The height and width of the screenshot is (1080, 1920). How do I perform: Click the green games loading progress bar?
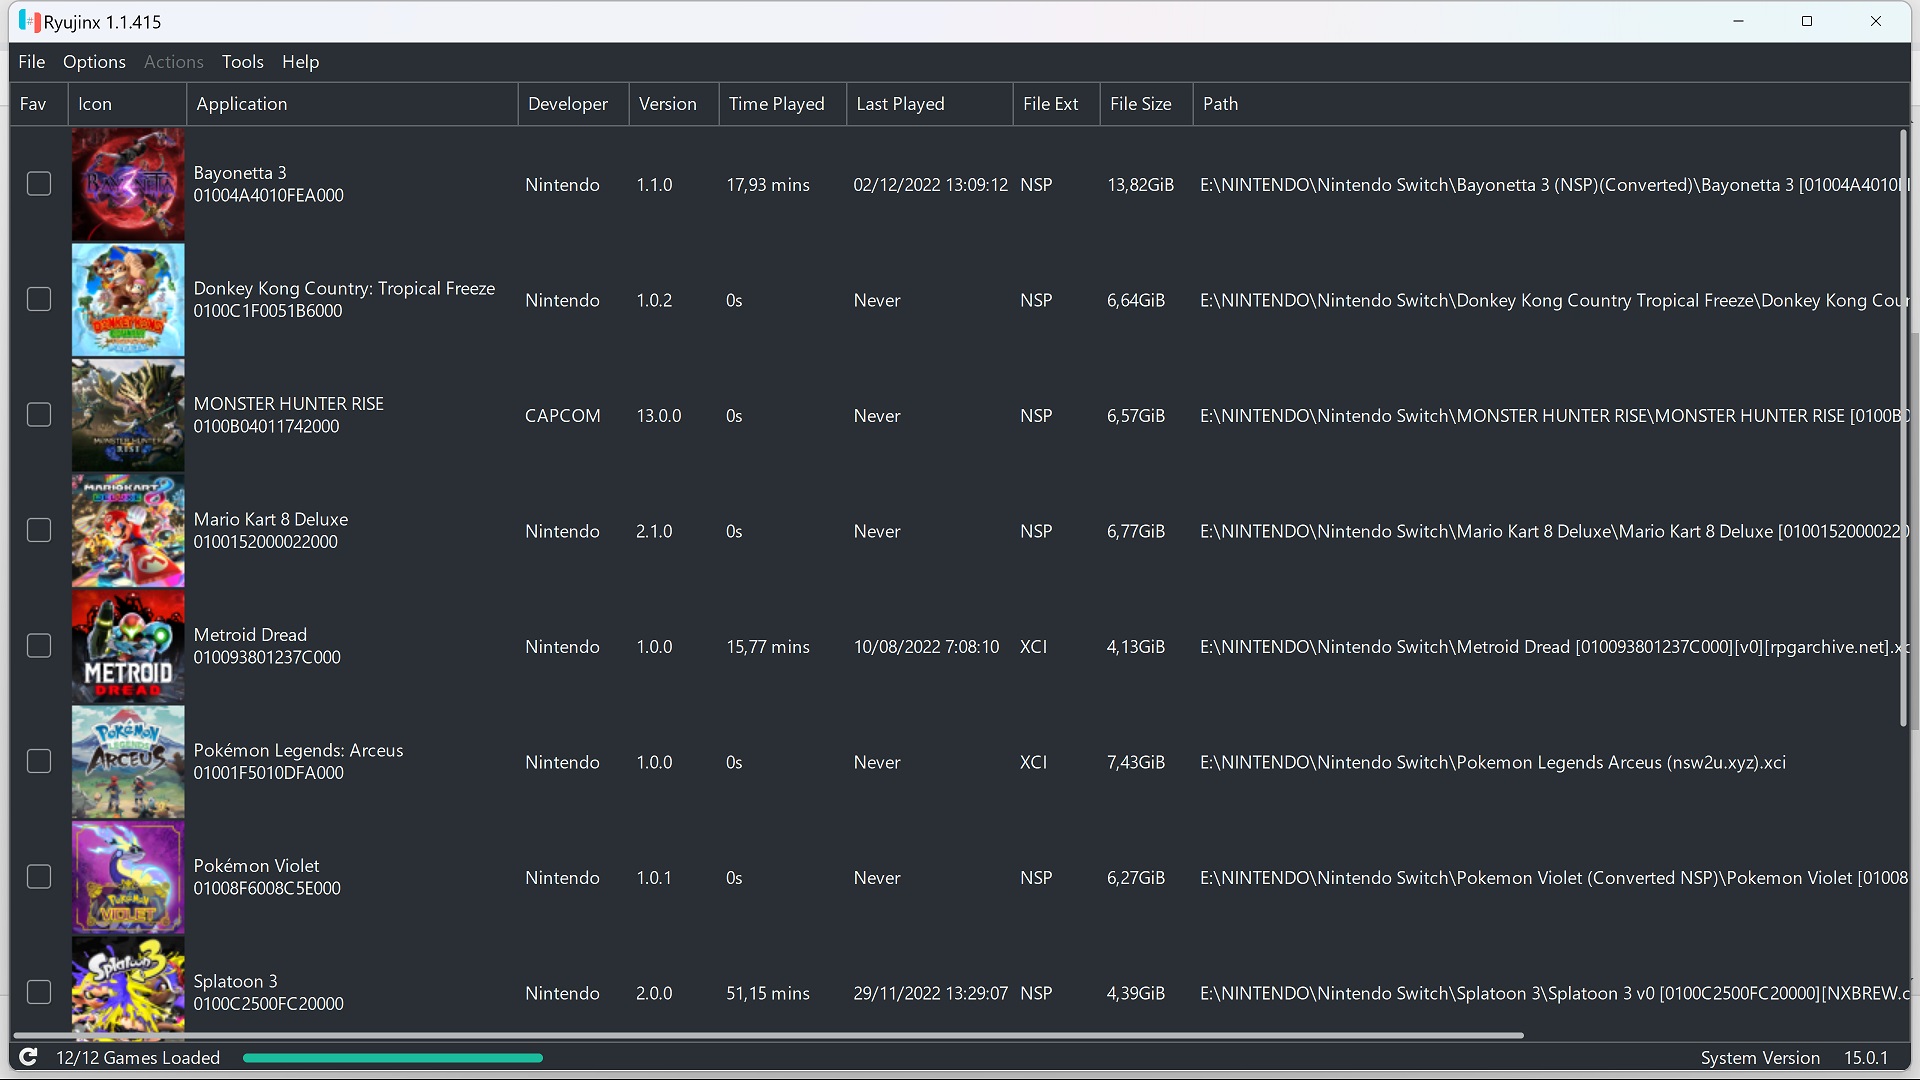pyautogui.click(x=393, y=1058)
